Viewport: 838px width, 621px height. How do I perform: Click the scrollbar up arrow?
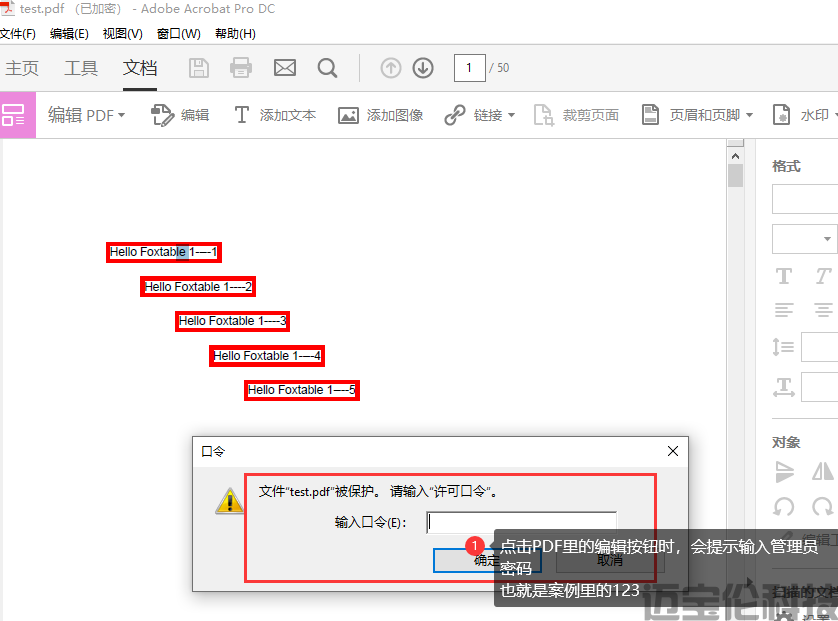735,156
